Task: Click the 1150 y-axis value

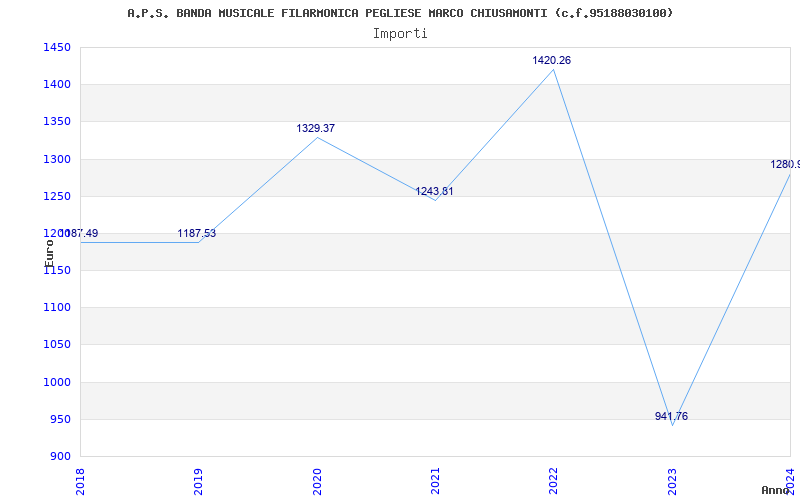Action: tap(57, 270)
